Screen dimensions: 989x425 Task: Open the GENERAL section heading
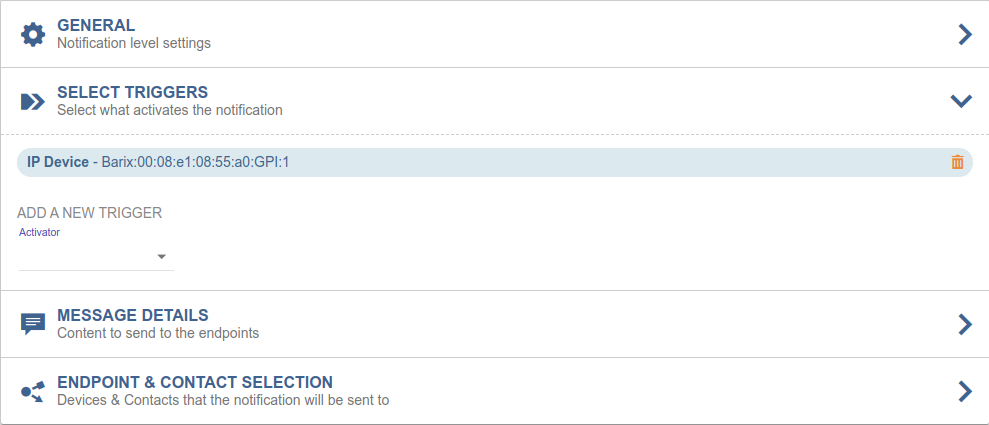click(96, 25)
